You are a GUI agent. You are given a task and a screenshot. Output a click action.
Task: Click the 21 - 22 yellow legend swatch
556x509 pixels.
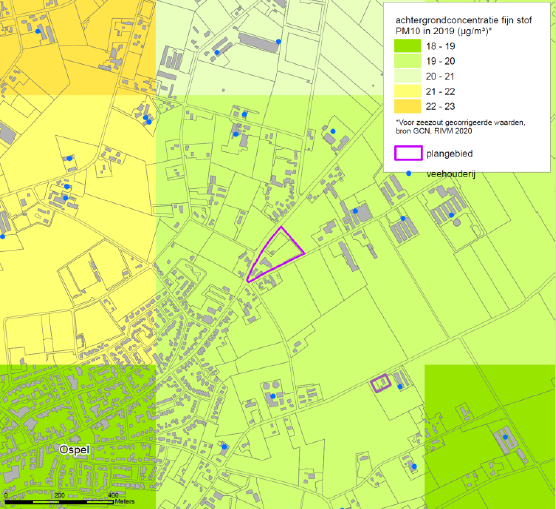tap(407, 91)
